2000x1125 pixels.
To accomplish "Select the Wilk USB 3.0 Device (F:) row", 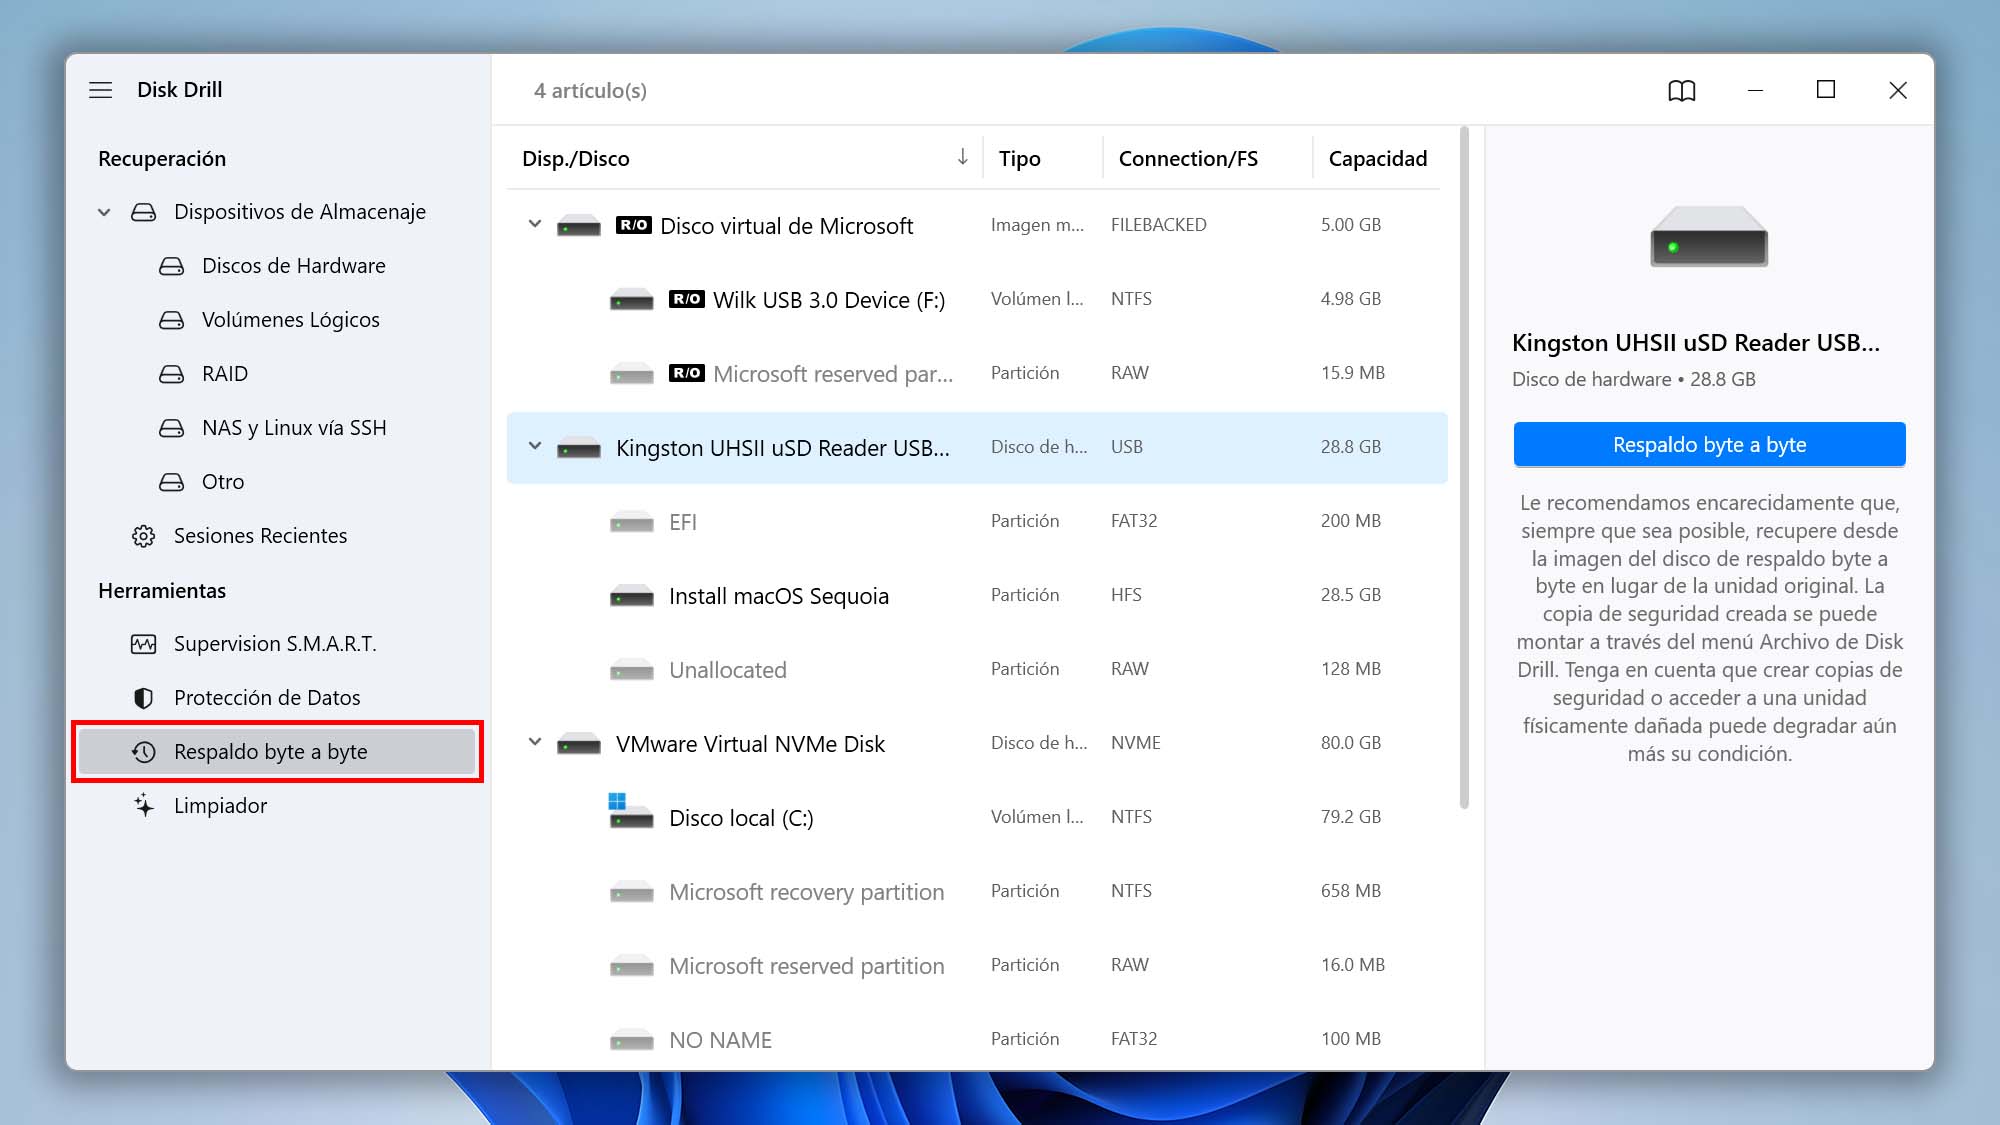I will click(977, 300).
